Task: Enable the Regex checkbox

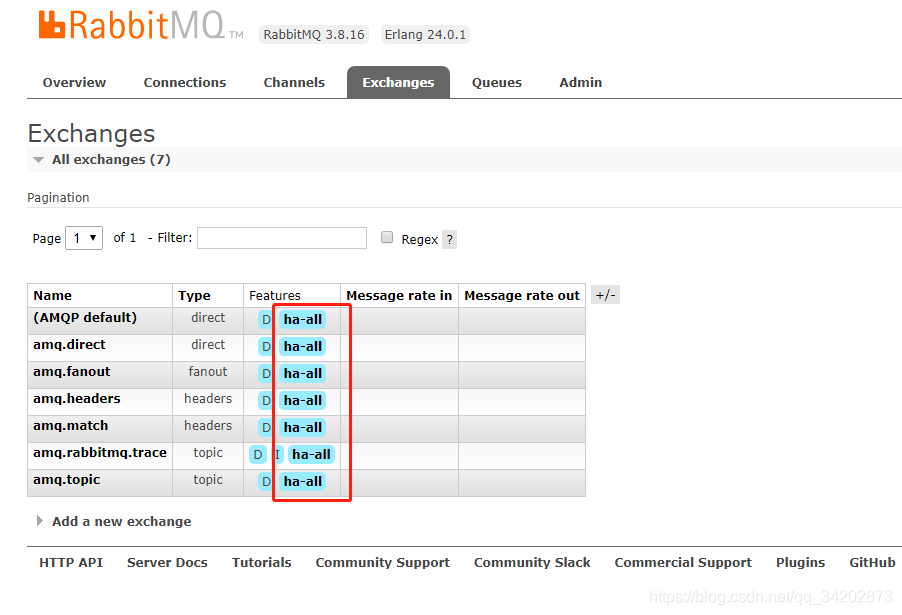Action: 387,237
